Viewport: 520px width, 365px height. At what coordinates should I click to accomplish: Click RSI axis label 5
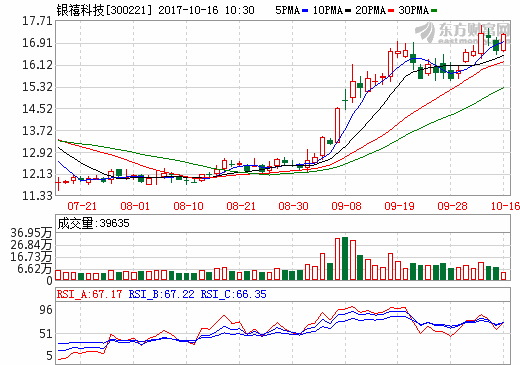point(49,355)
